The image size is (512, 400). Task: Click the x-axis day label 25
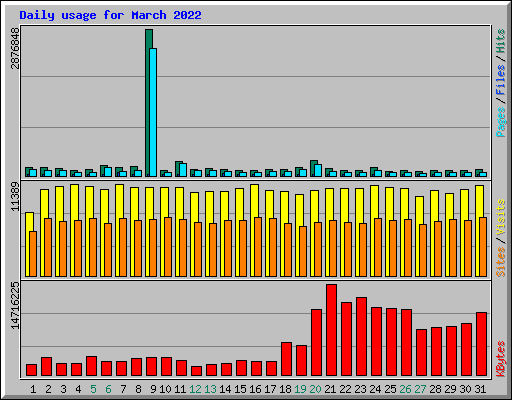[390, 389]
